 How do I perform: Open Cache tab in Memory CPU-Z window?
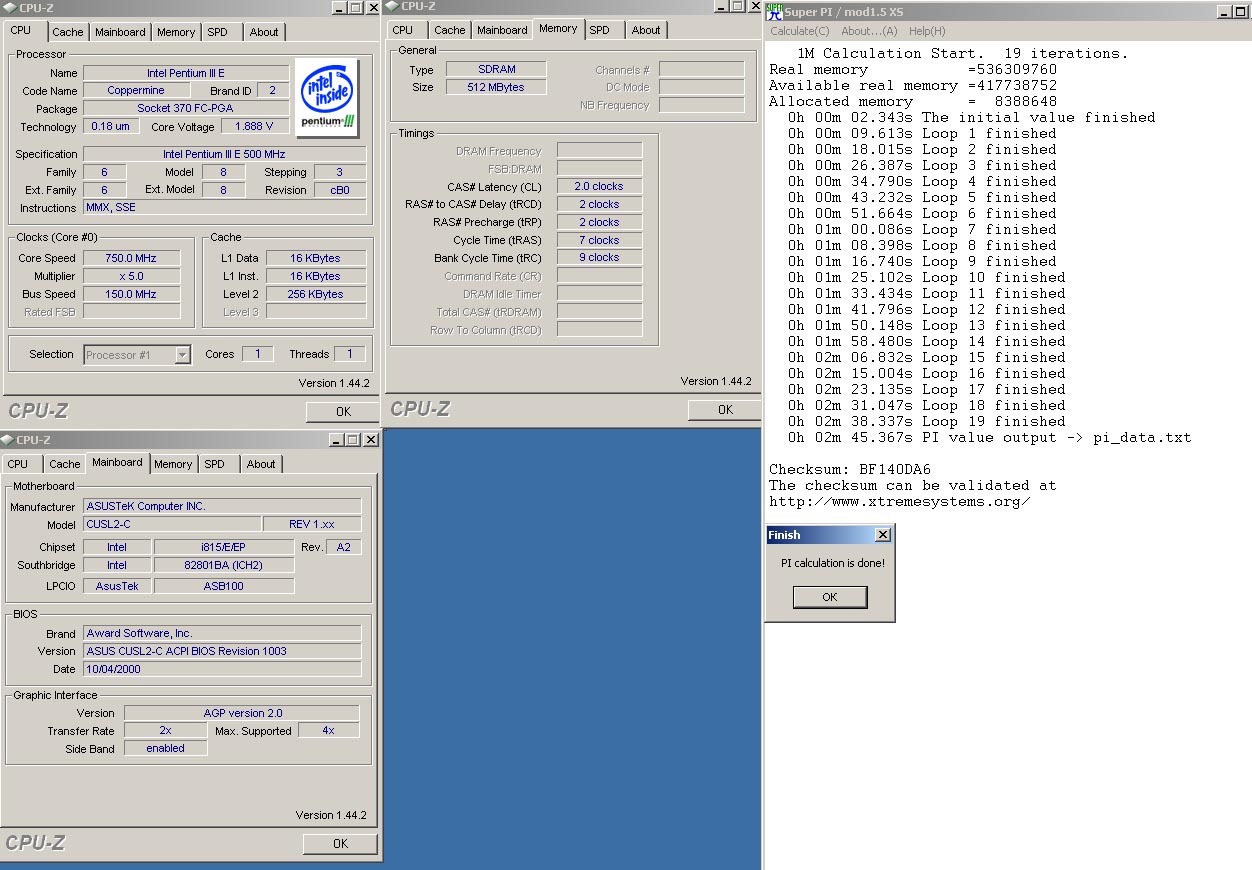pyautogui.click(x=450, y=30)
